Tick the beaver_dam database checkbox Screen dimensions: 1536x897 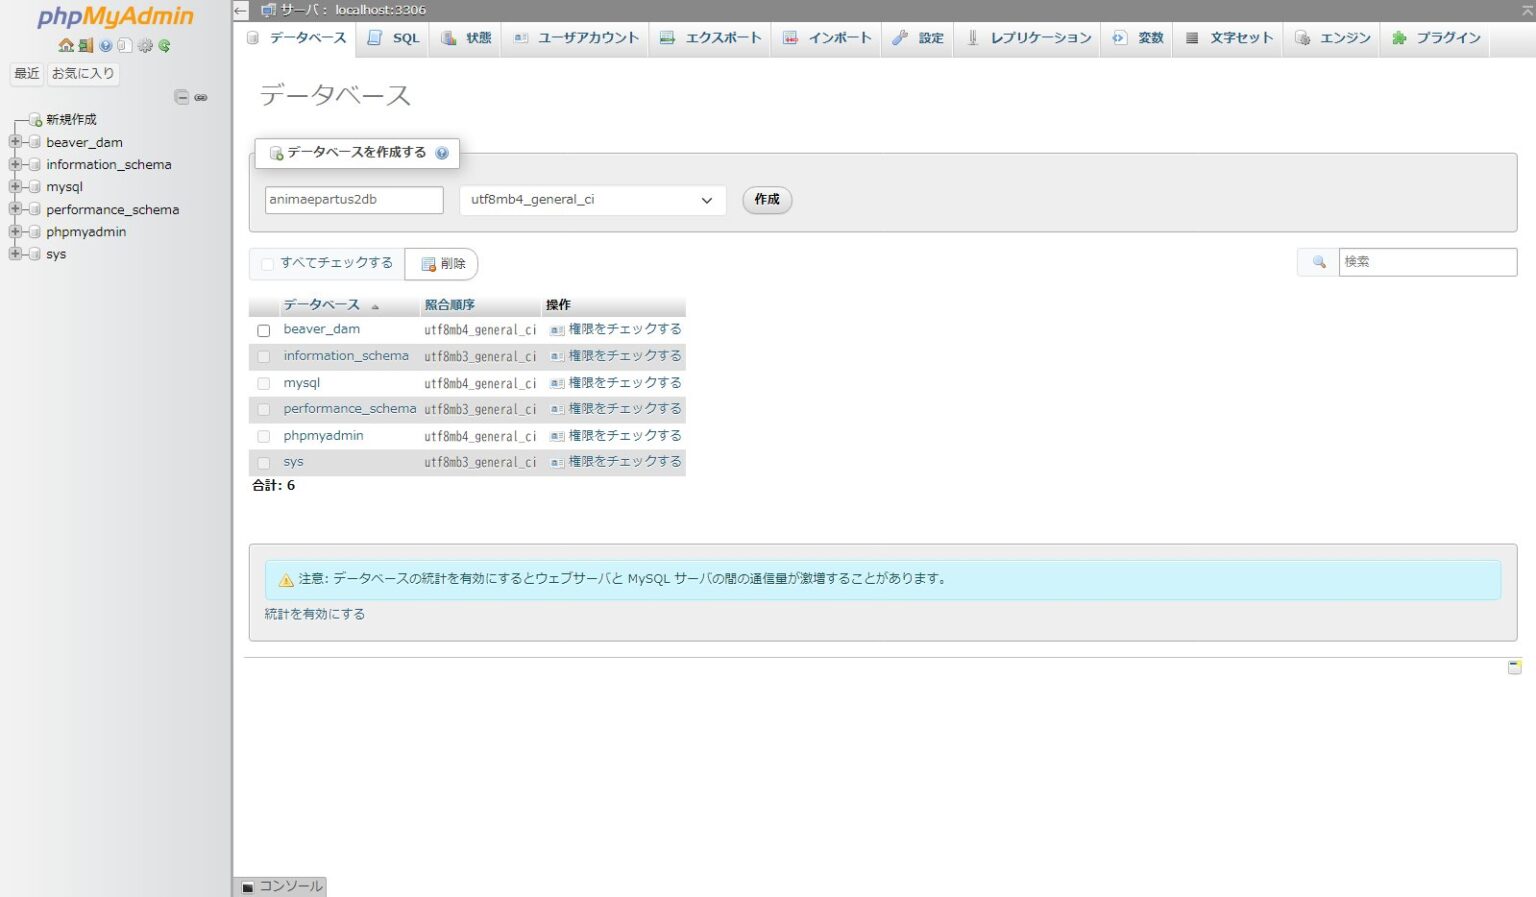point(264,330)
